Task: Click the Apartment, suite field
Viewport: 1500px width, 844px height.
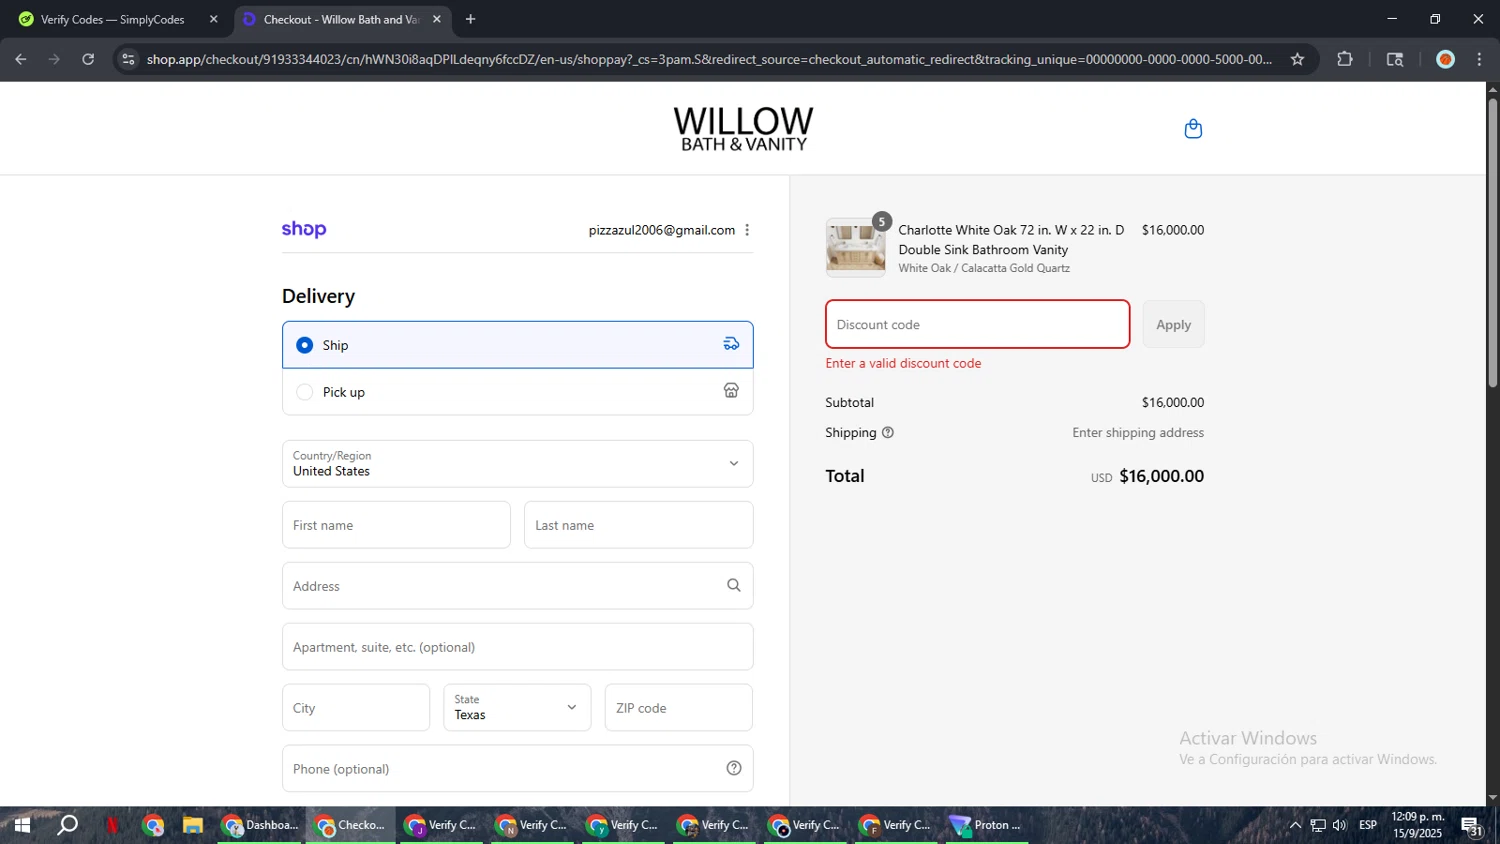Action: [518, 647]
